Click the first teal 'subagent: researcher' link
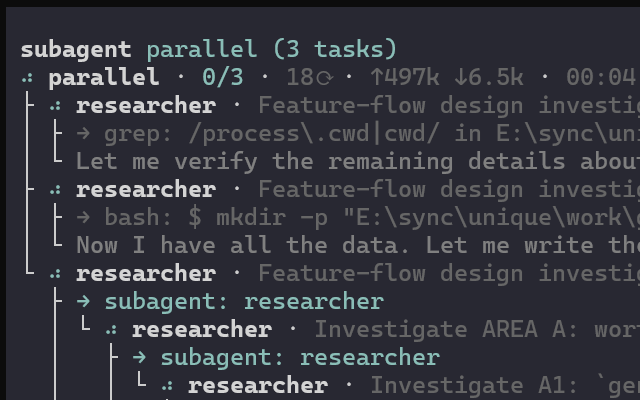640x400 pixels. [x=244, y=302]
